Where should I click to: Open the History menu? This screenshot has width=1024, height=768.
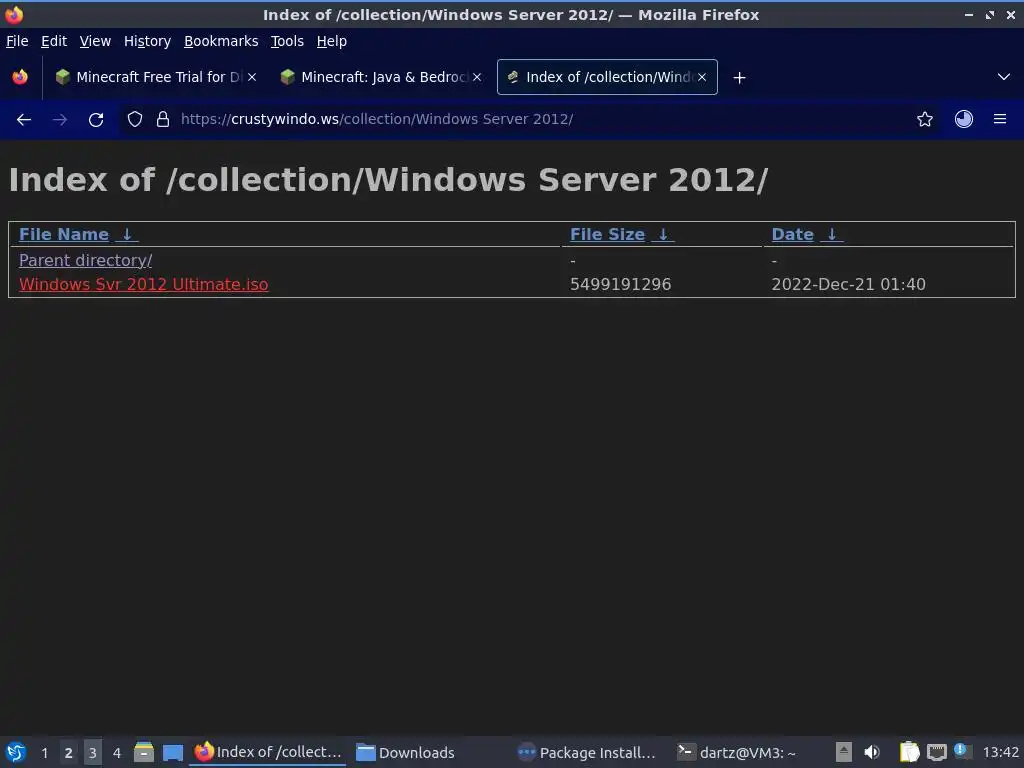[148, 41]
